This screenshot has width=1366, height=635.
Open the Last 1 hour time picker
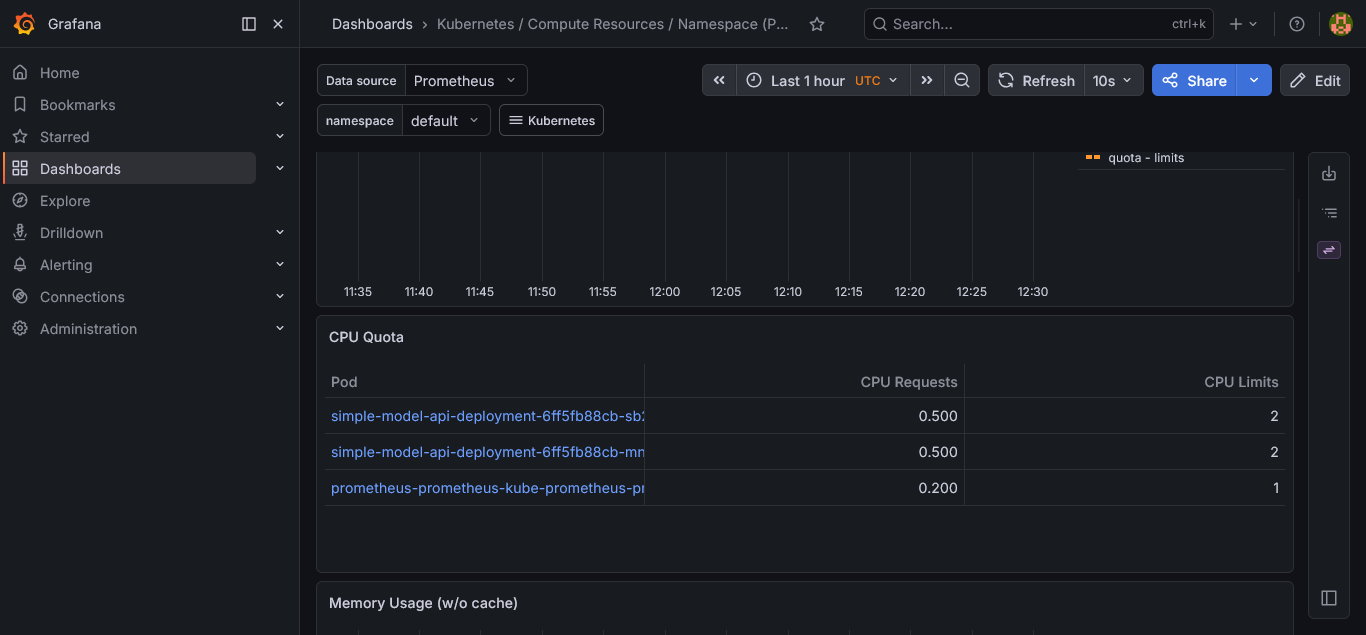pos(823,81)
